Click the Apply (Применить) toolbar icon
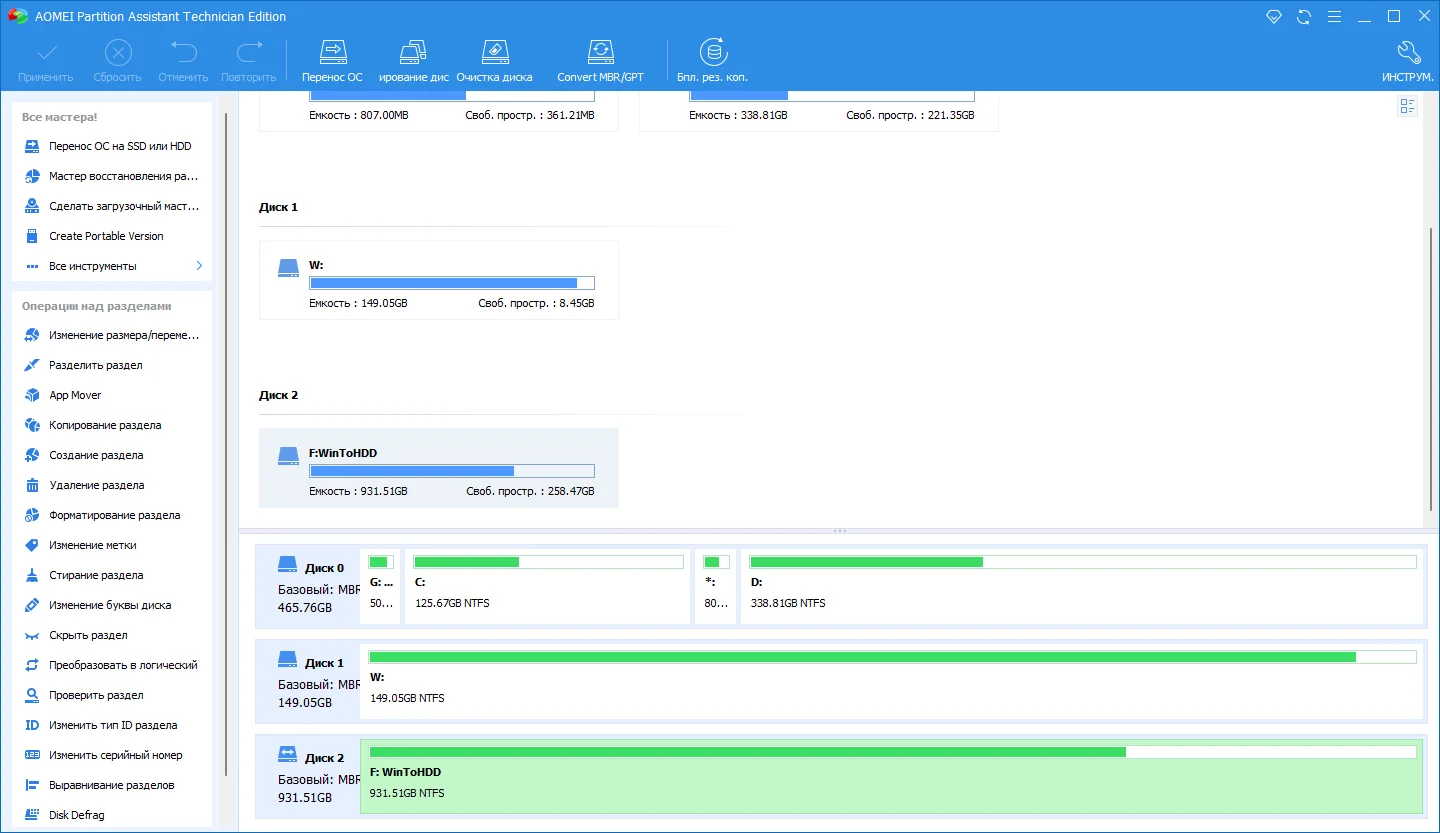 [46, 62]
